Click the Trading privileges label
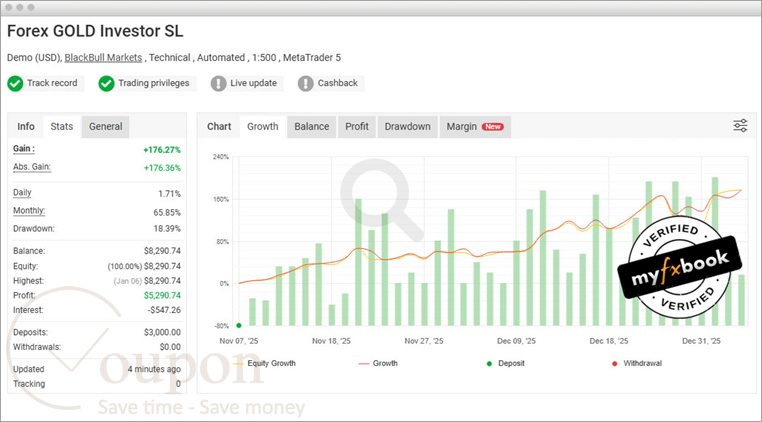This screenshot has width=762, height=422. [x=154, y=83]
